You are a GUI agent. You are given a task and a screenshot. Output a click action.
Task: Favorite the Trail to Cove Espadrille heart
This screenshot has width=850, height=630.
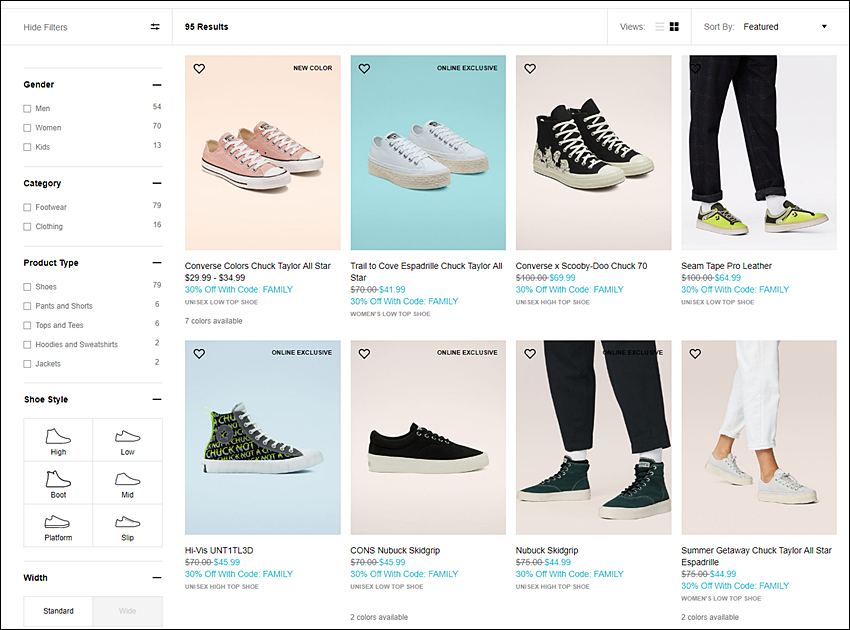click(x=364, y=68)
